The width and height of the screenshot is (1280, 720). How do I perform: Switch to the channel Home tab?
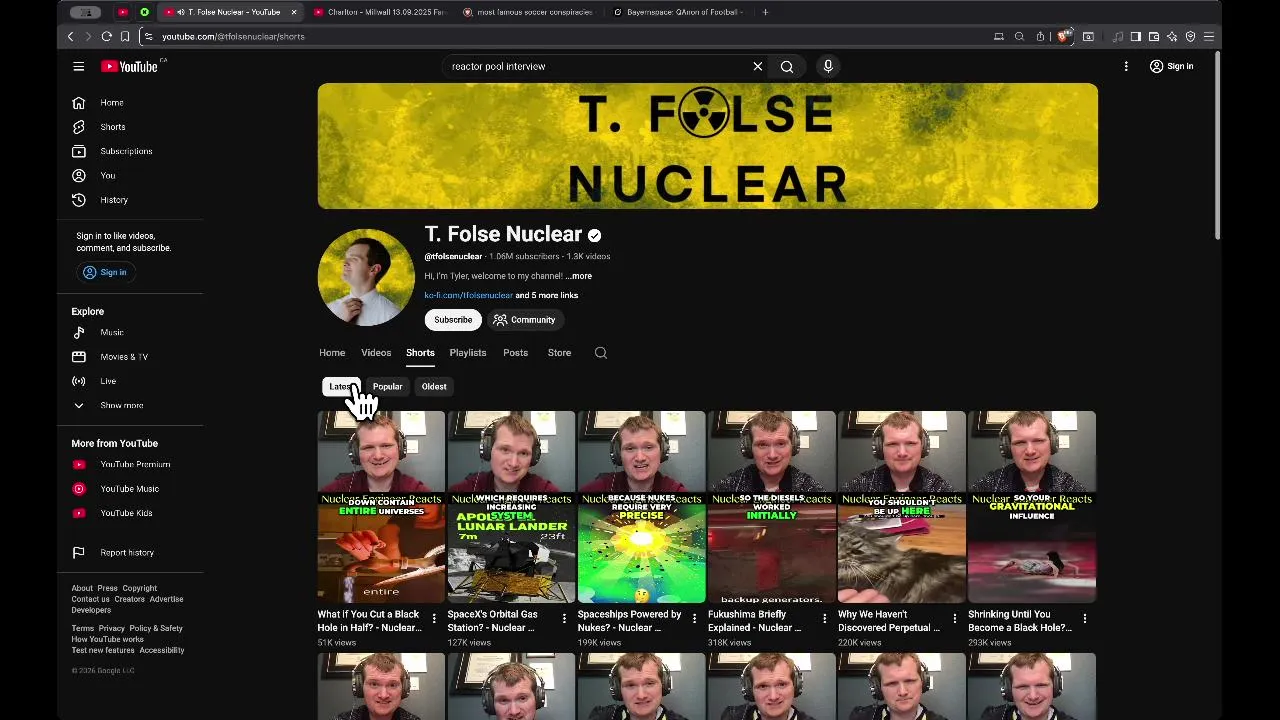tap(332, 353)
